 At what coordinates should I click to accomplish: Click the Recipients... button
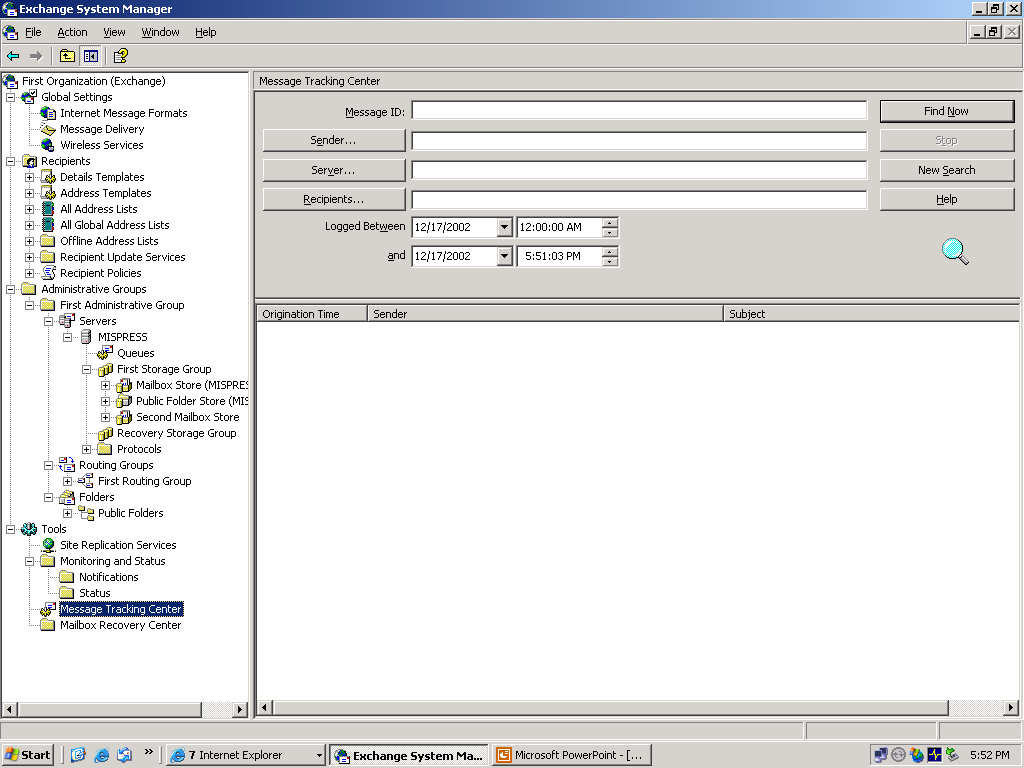click(x=334, y=199)
